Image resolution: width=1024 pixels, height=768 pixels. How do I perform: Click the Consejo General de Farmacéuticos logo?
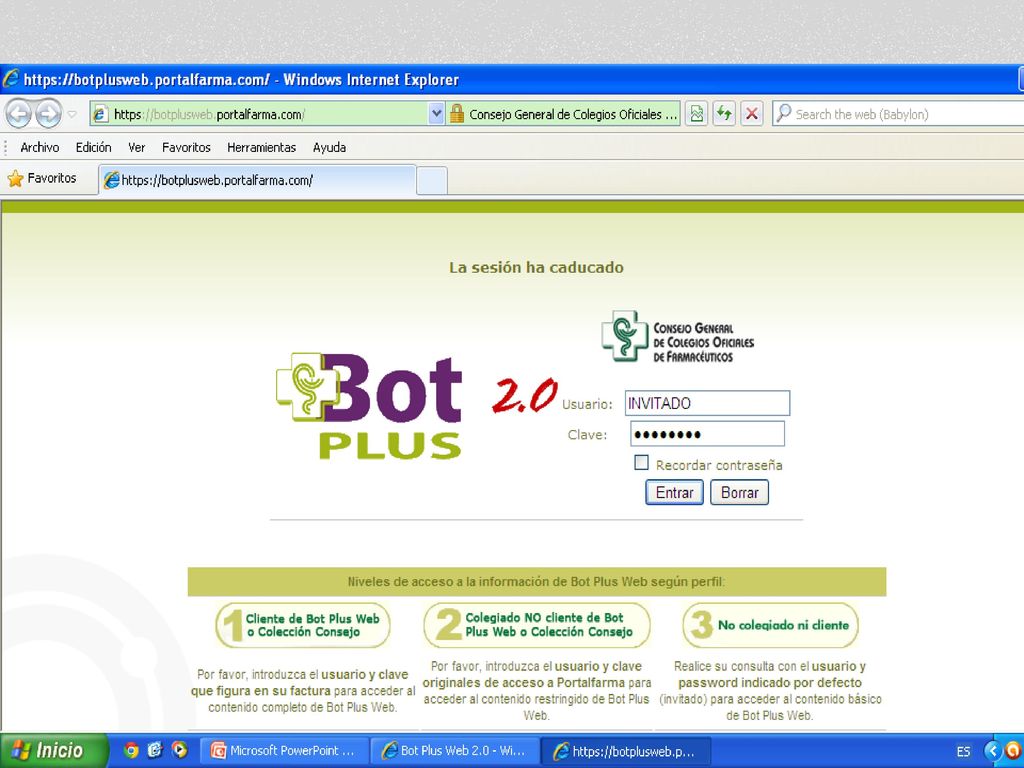tap(678, 336)
